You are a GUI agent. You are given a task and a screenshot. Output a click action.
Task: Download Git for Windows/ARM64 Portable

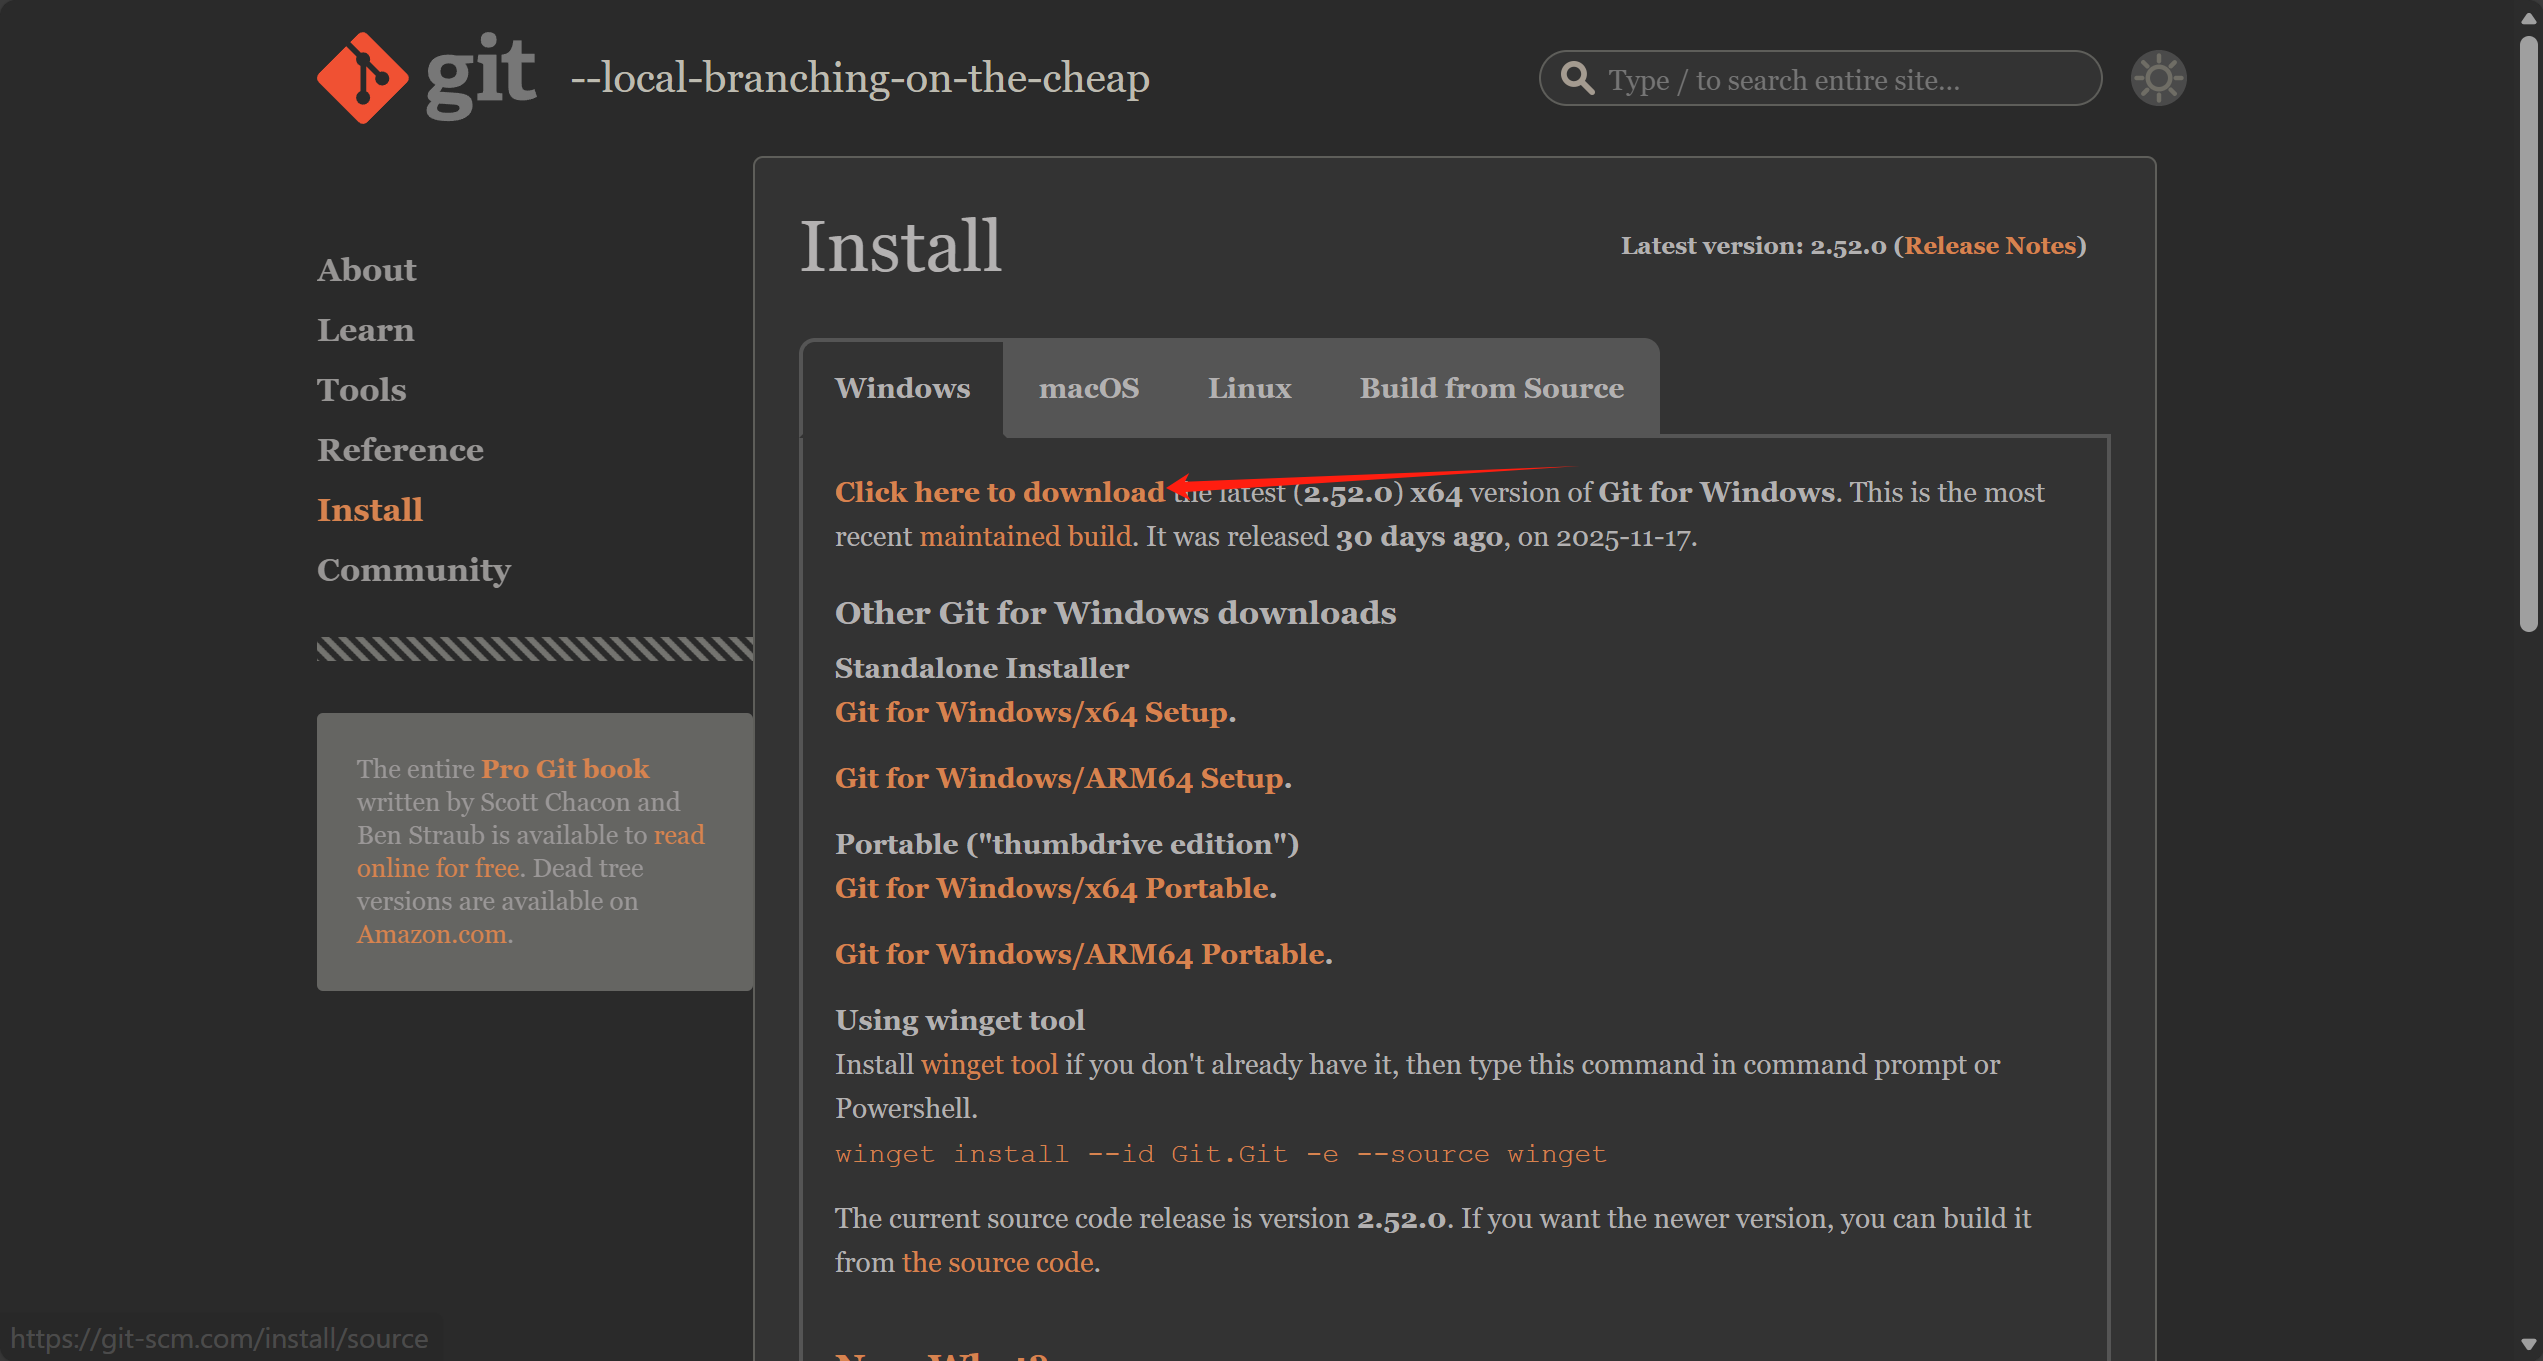1079,954
